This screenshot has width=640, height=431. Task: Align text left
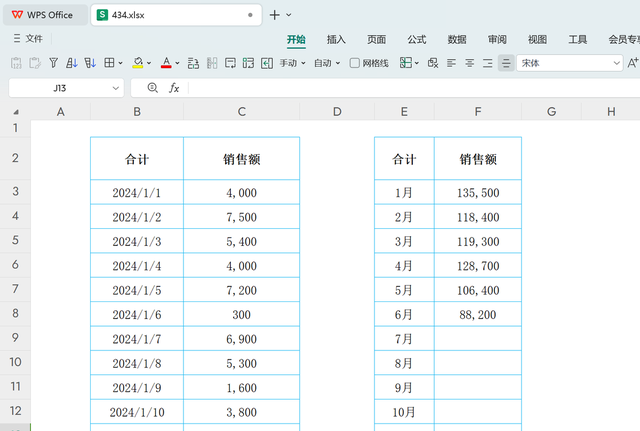(x=451, y=63)
